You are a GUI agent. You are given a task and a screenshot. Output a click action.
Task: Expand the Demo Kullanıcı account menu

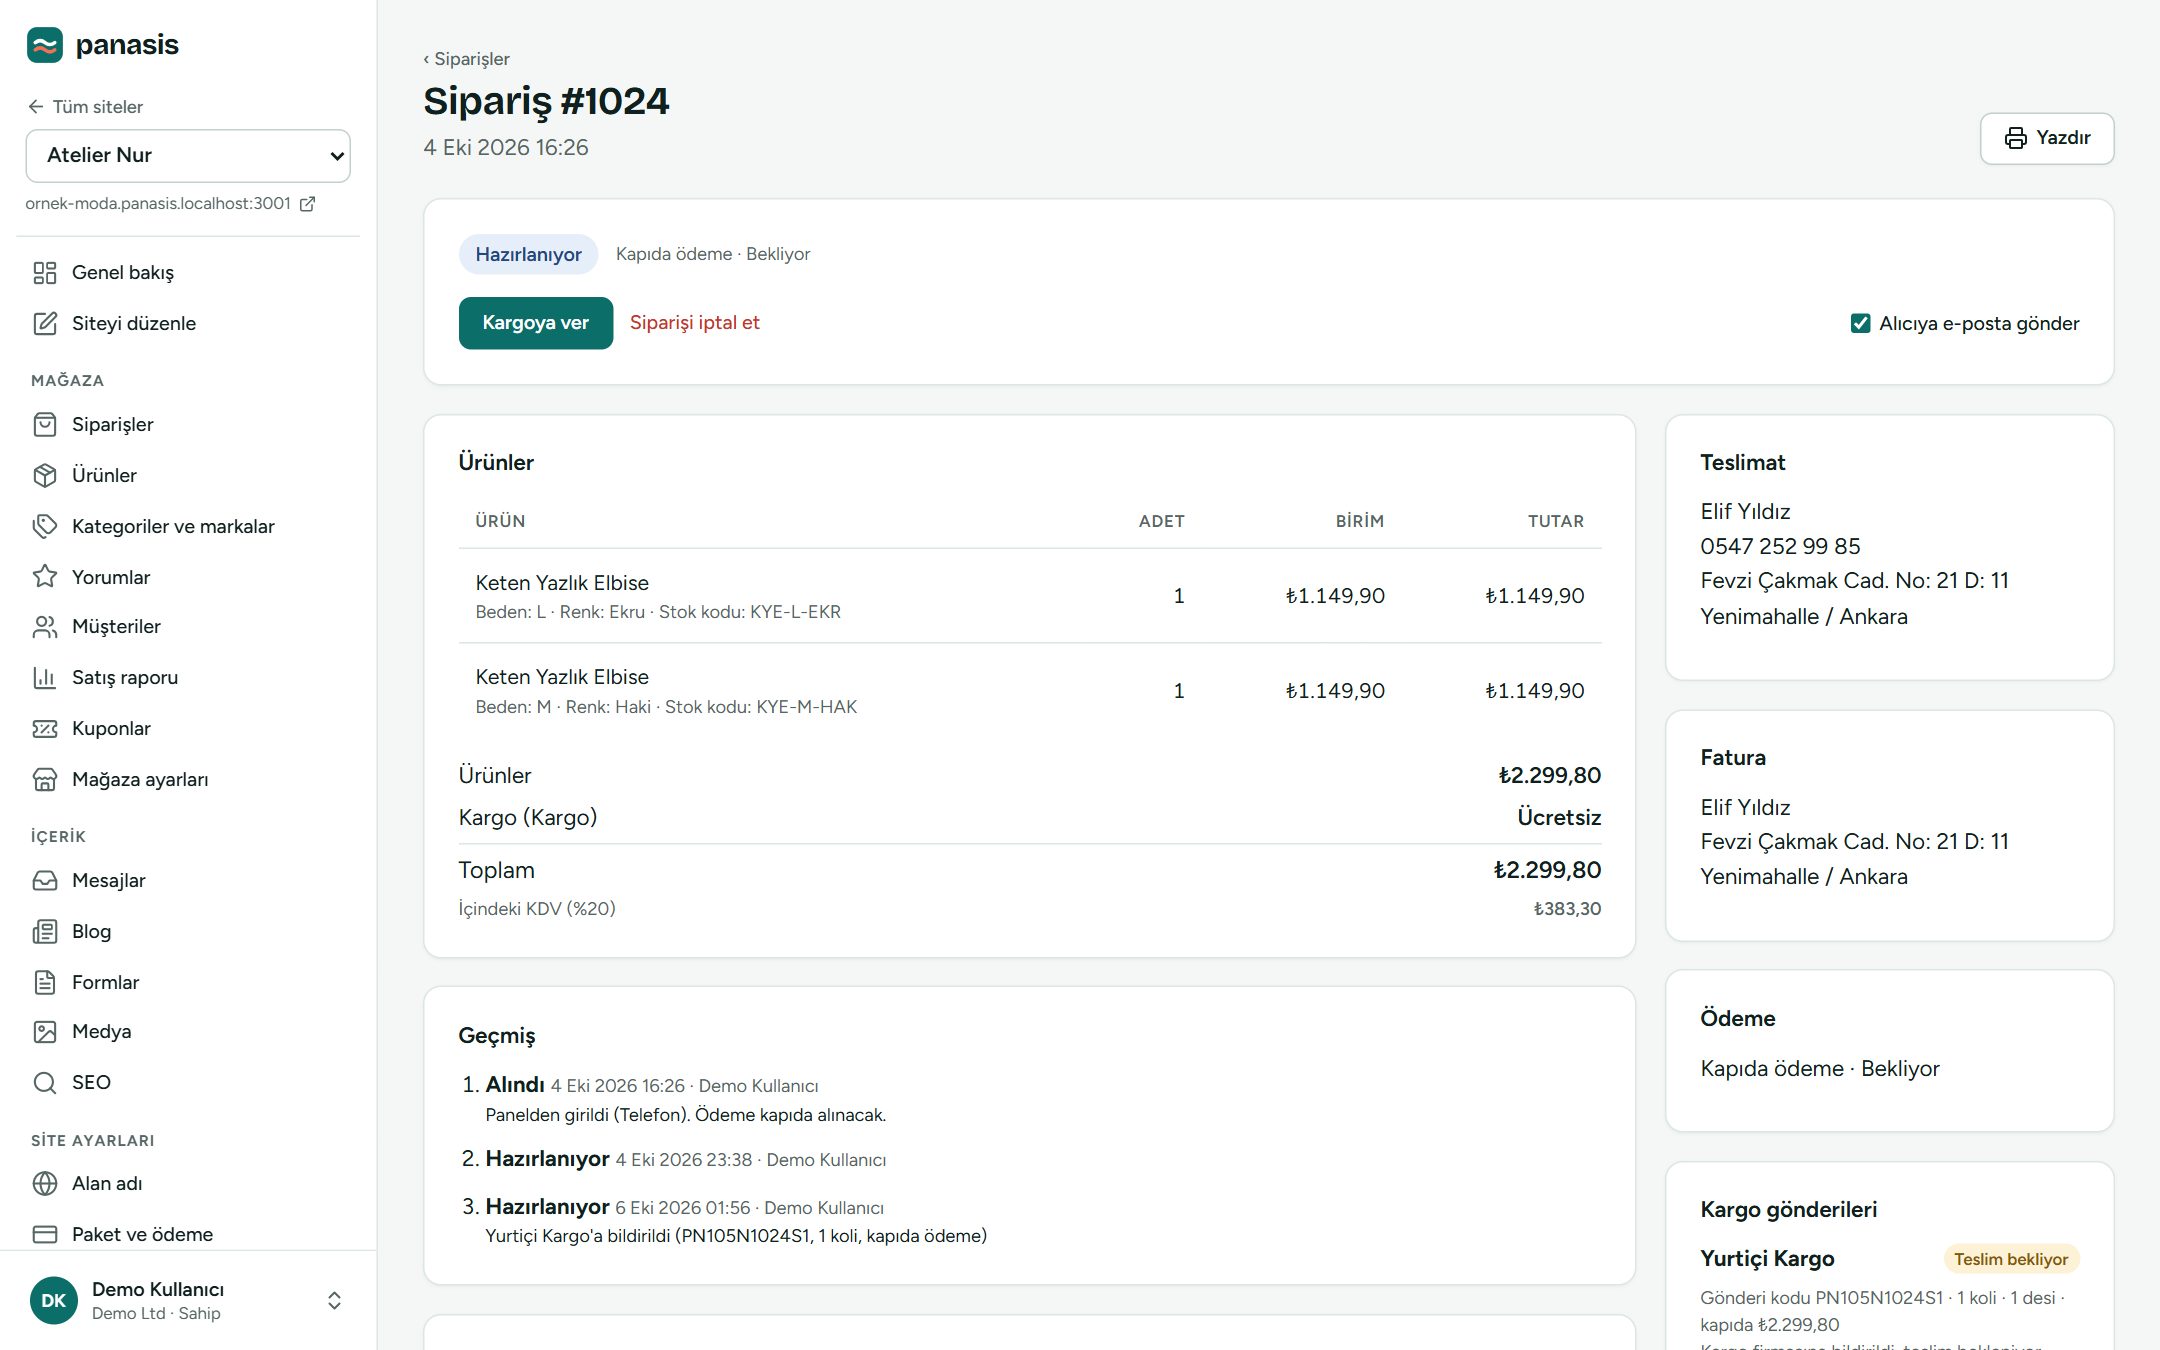335,1300
